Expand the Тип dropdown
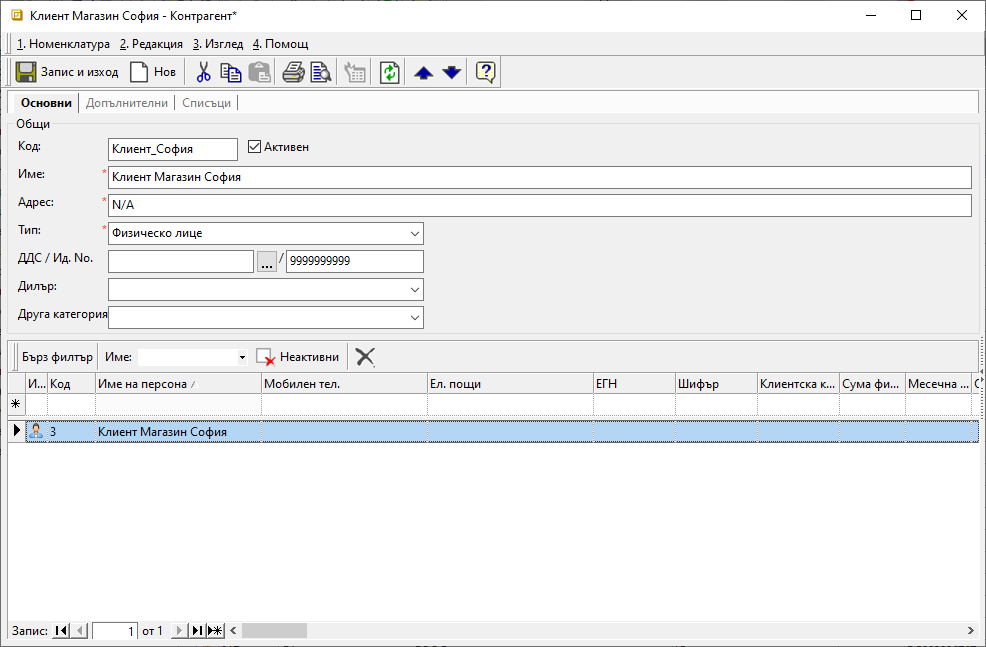The height and width of the screenshot is (647, 986). tap(415, 234)
